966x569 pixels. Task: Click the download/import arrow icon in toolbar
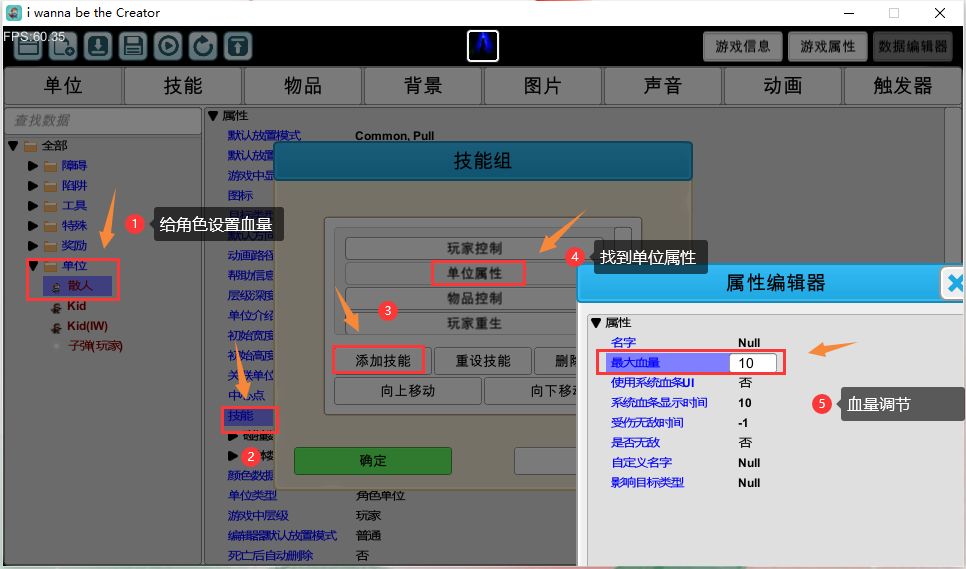(98, 46)
